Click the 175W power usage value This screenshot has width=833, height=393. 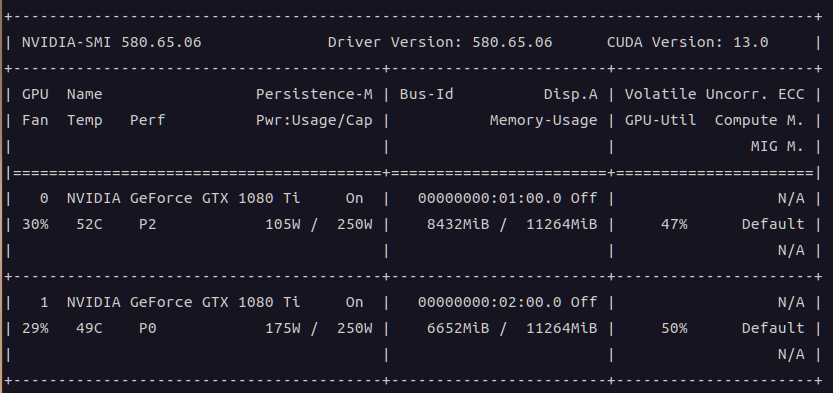(x=283, y=328)
